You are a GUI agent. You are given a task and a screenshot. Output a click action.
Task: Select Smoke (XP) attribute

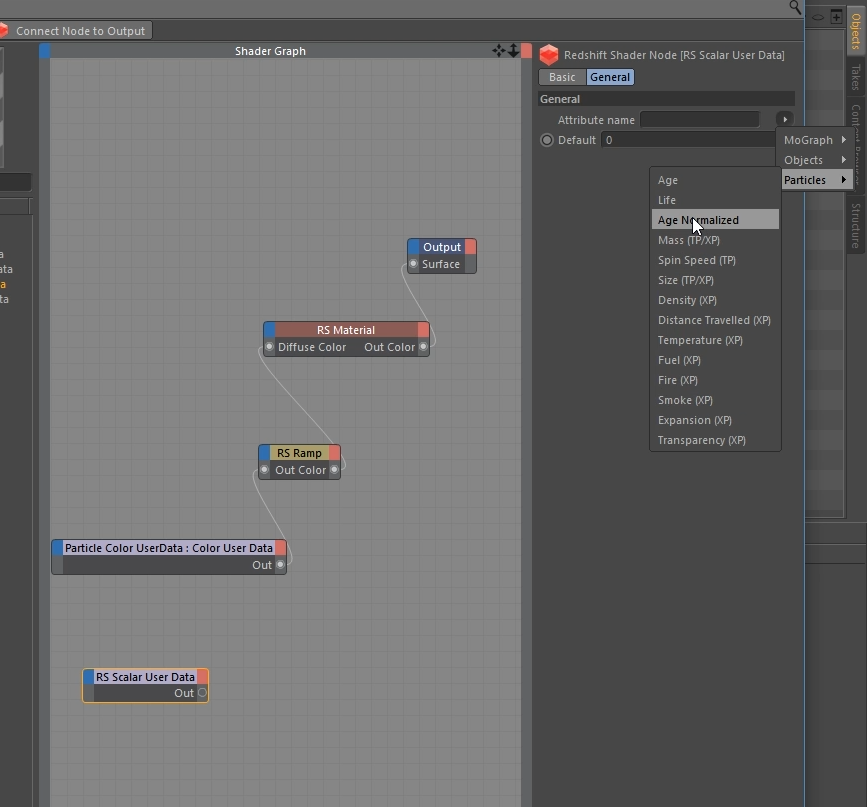coord(715,400)
